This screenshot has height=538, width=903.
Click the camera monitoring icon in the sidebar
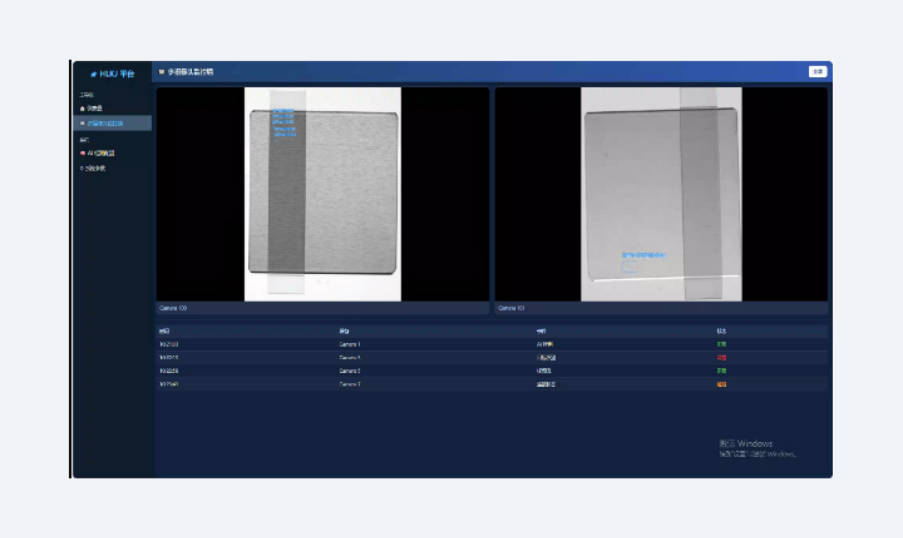[82, 123]
